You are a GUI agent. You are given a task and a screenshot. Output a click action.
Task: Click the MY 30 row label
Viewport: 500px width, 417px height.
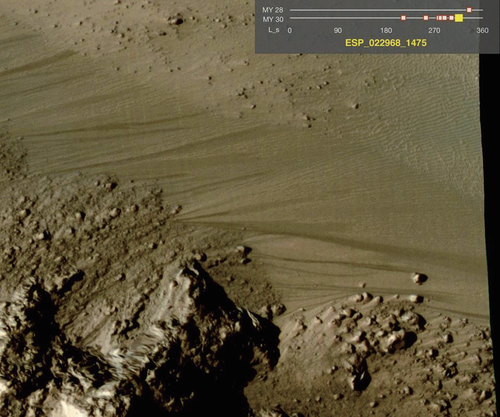pyautogui.click(x=273, y=19)
